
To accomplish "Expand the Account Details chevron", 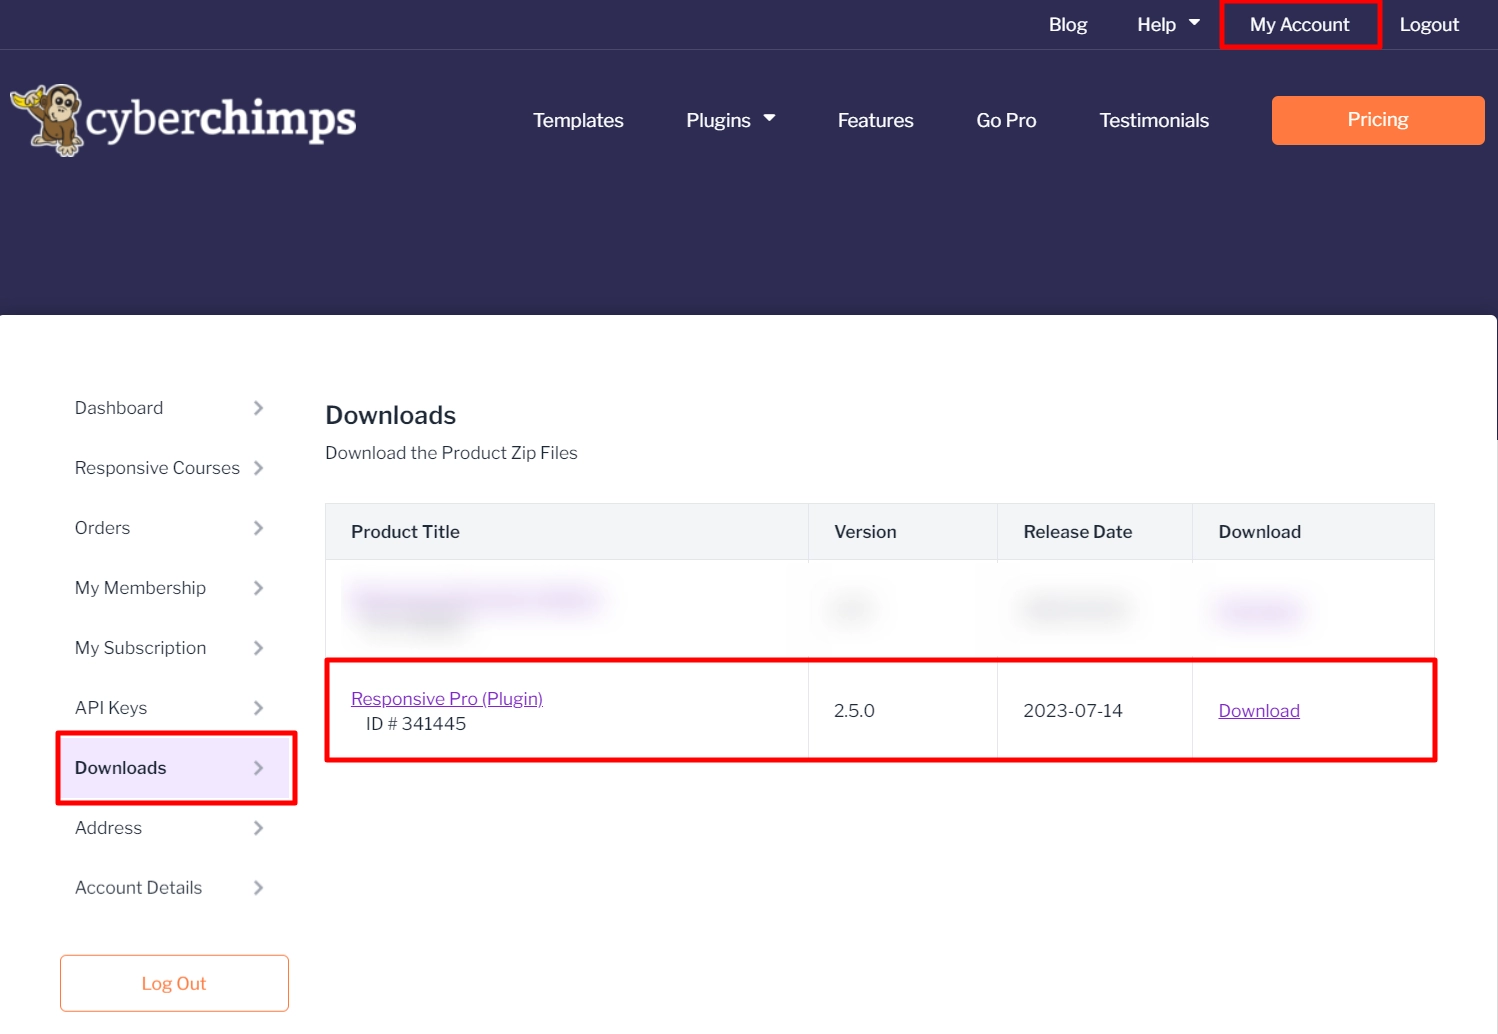I will coord(259,888).
